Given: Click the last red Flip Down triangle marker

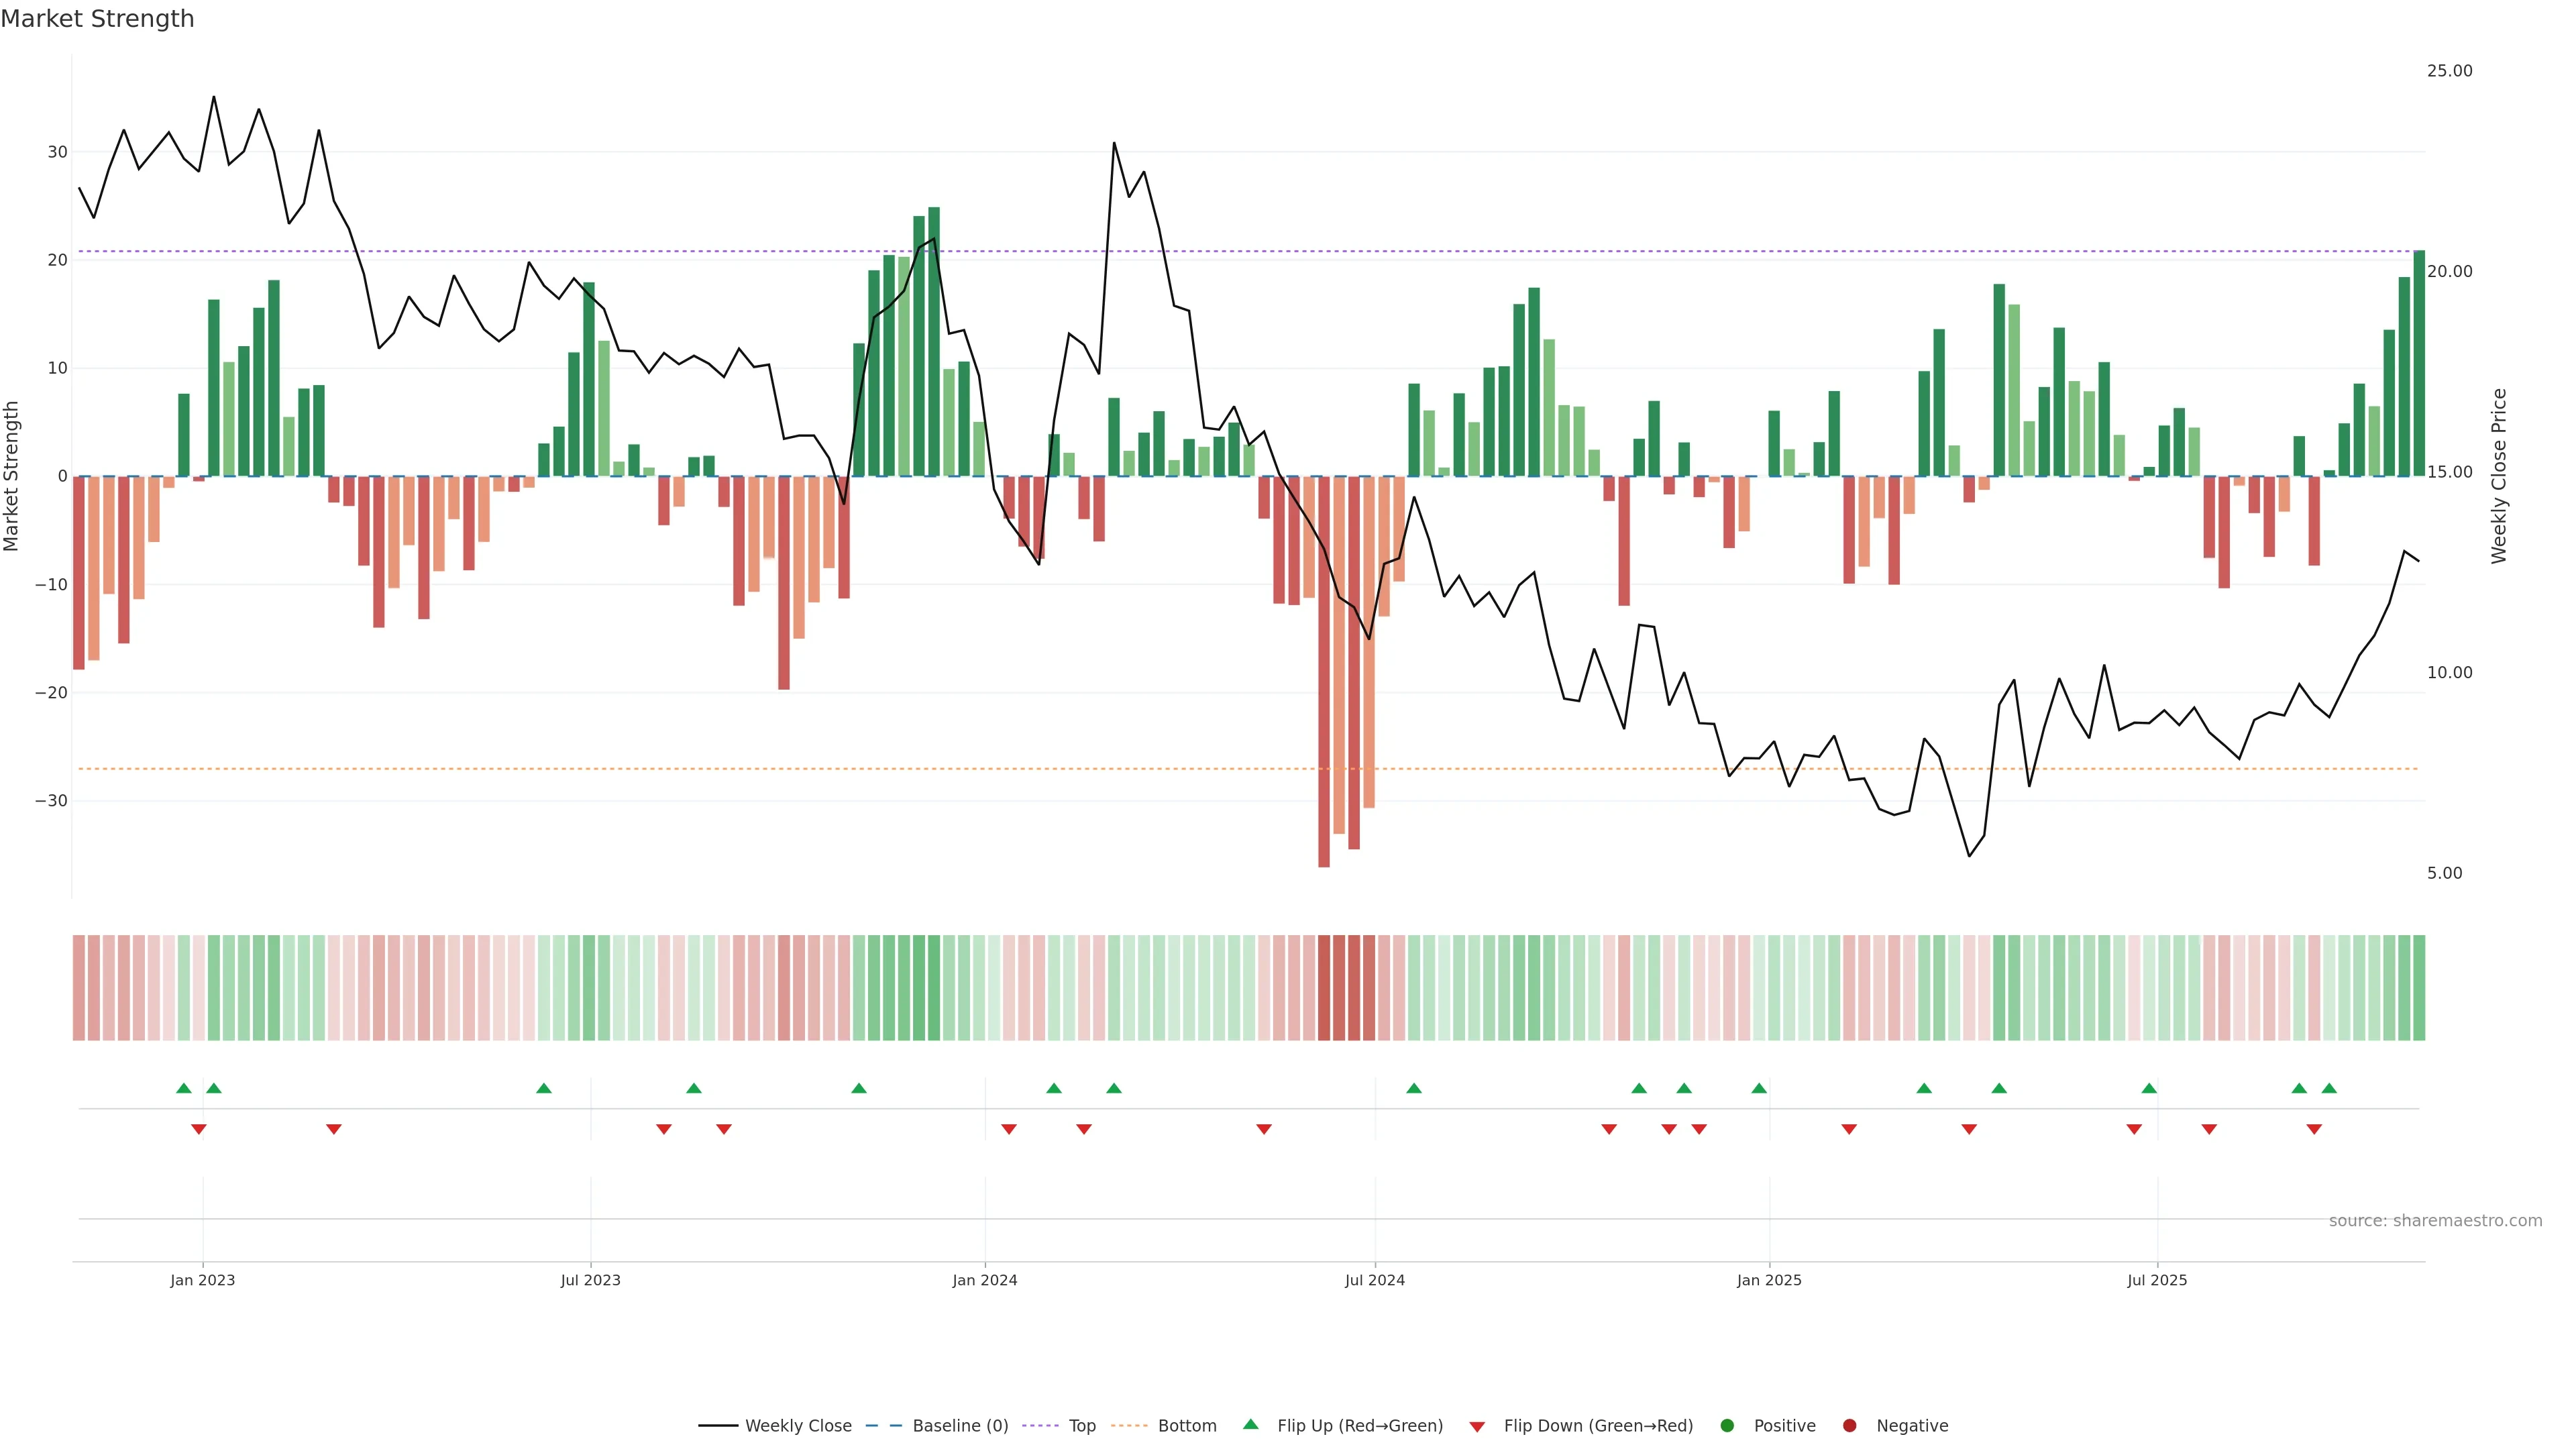Looking at the screenshot, I should click(x=2314, y=1129).
